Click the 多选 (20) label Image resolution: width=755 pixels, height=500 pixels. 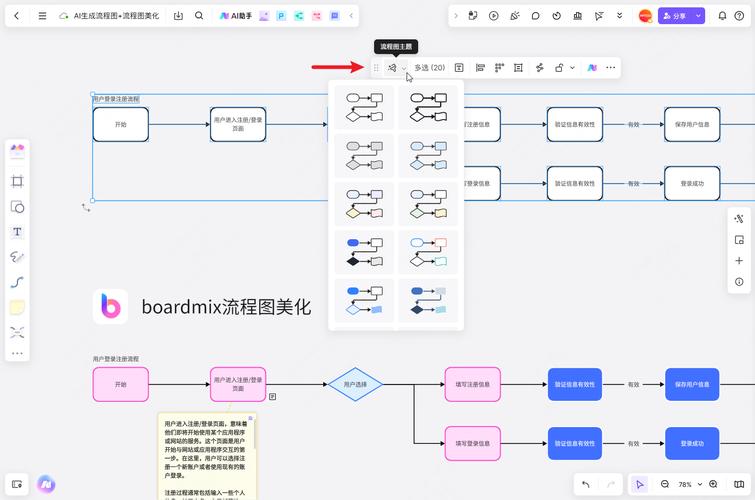click(430, 68)
